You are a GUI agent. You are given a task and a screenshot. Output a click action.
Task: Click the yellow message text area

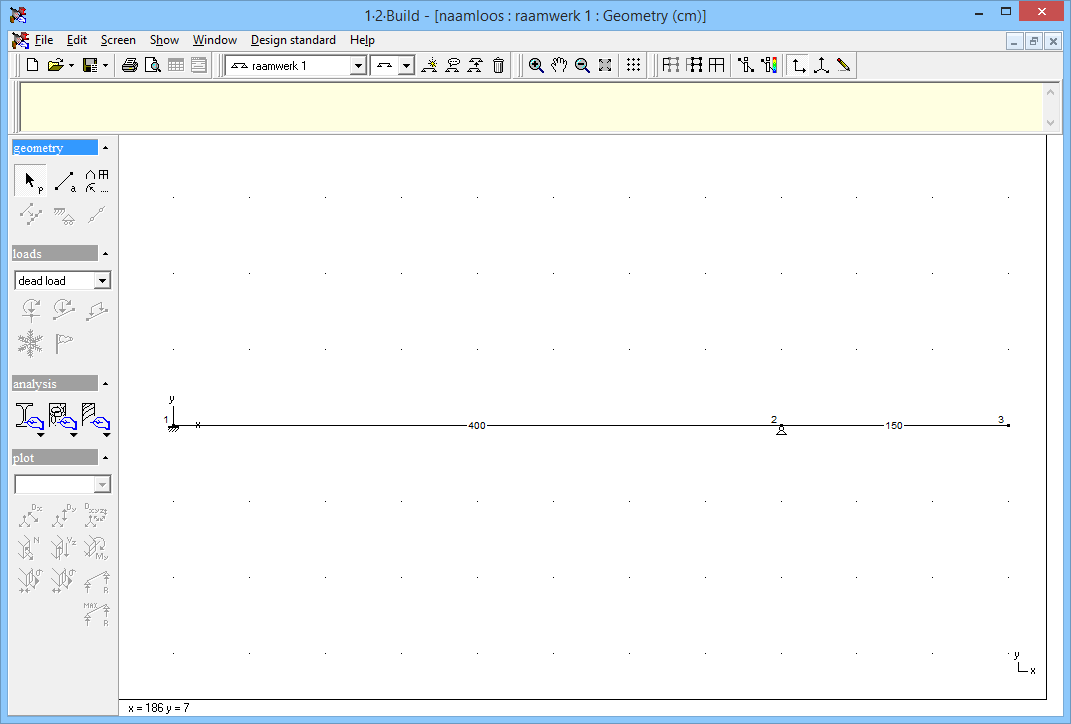tap(530, 106)
